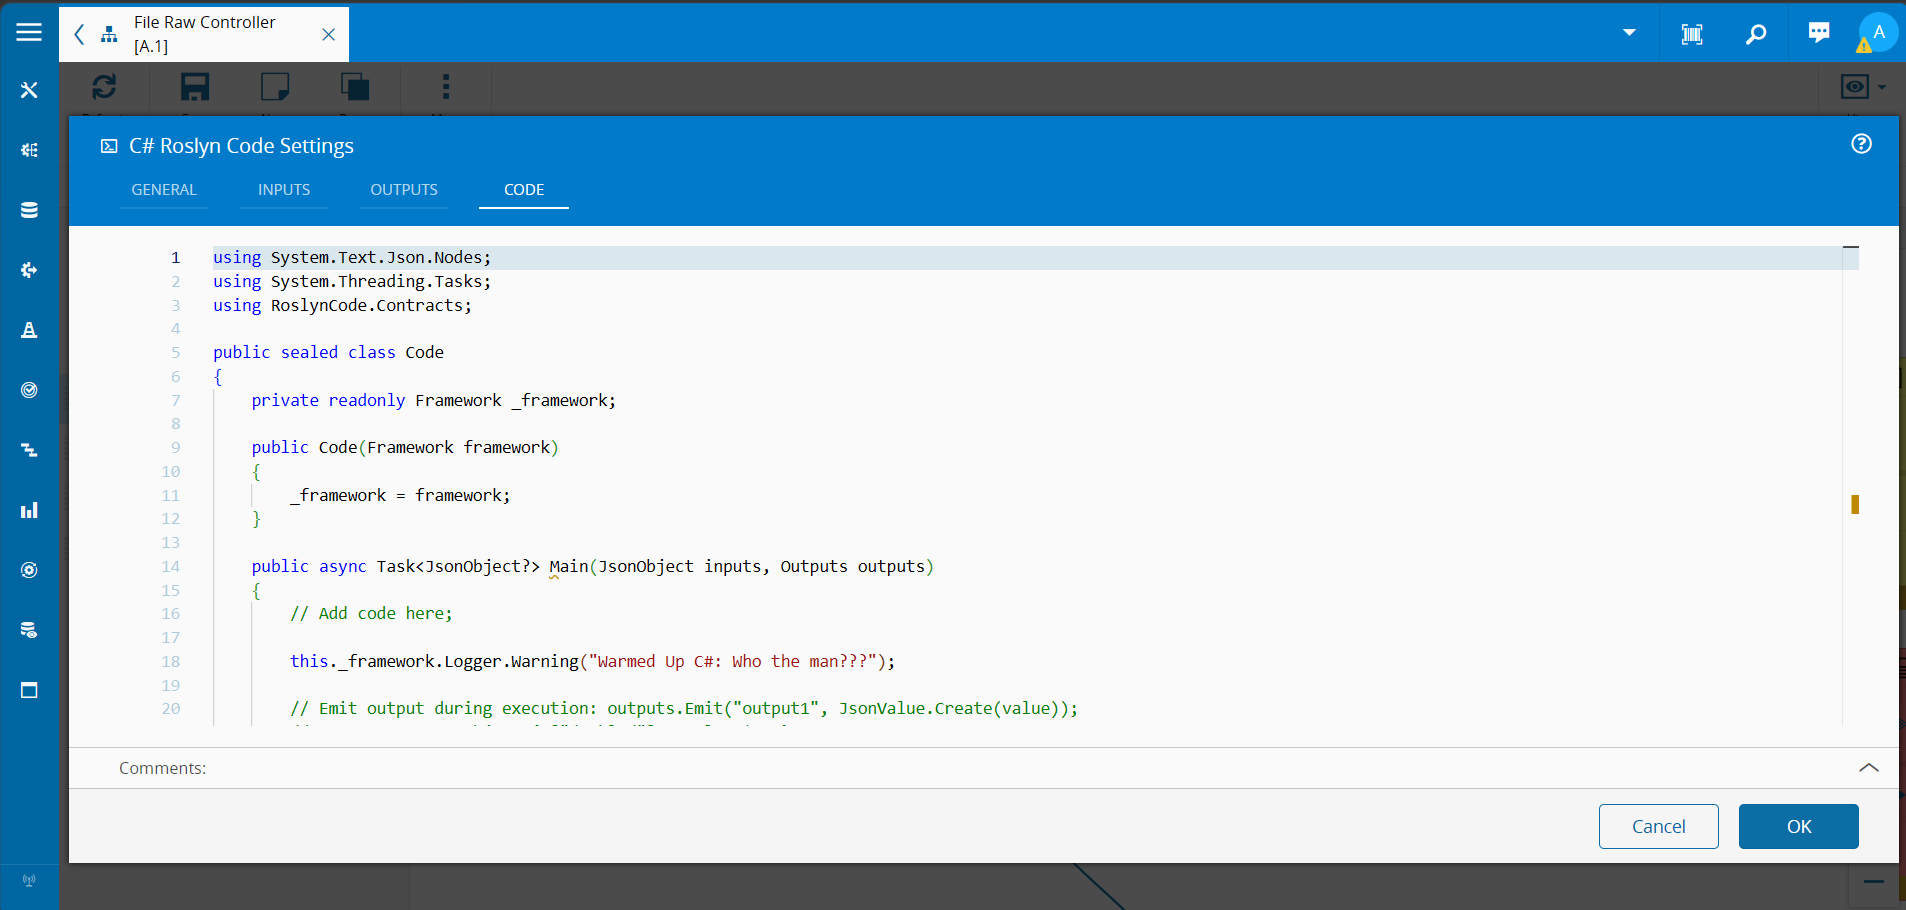The width and height of the screenshot is (1906, 910).
Task: Open the vertical dots more options menu
Action: click(446, 87)
